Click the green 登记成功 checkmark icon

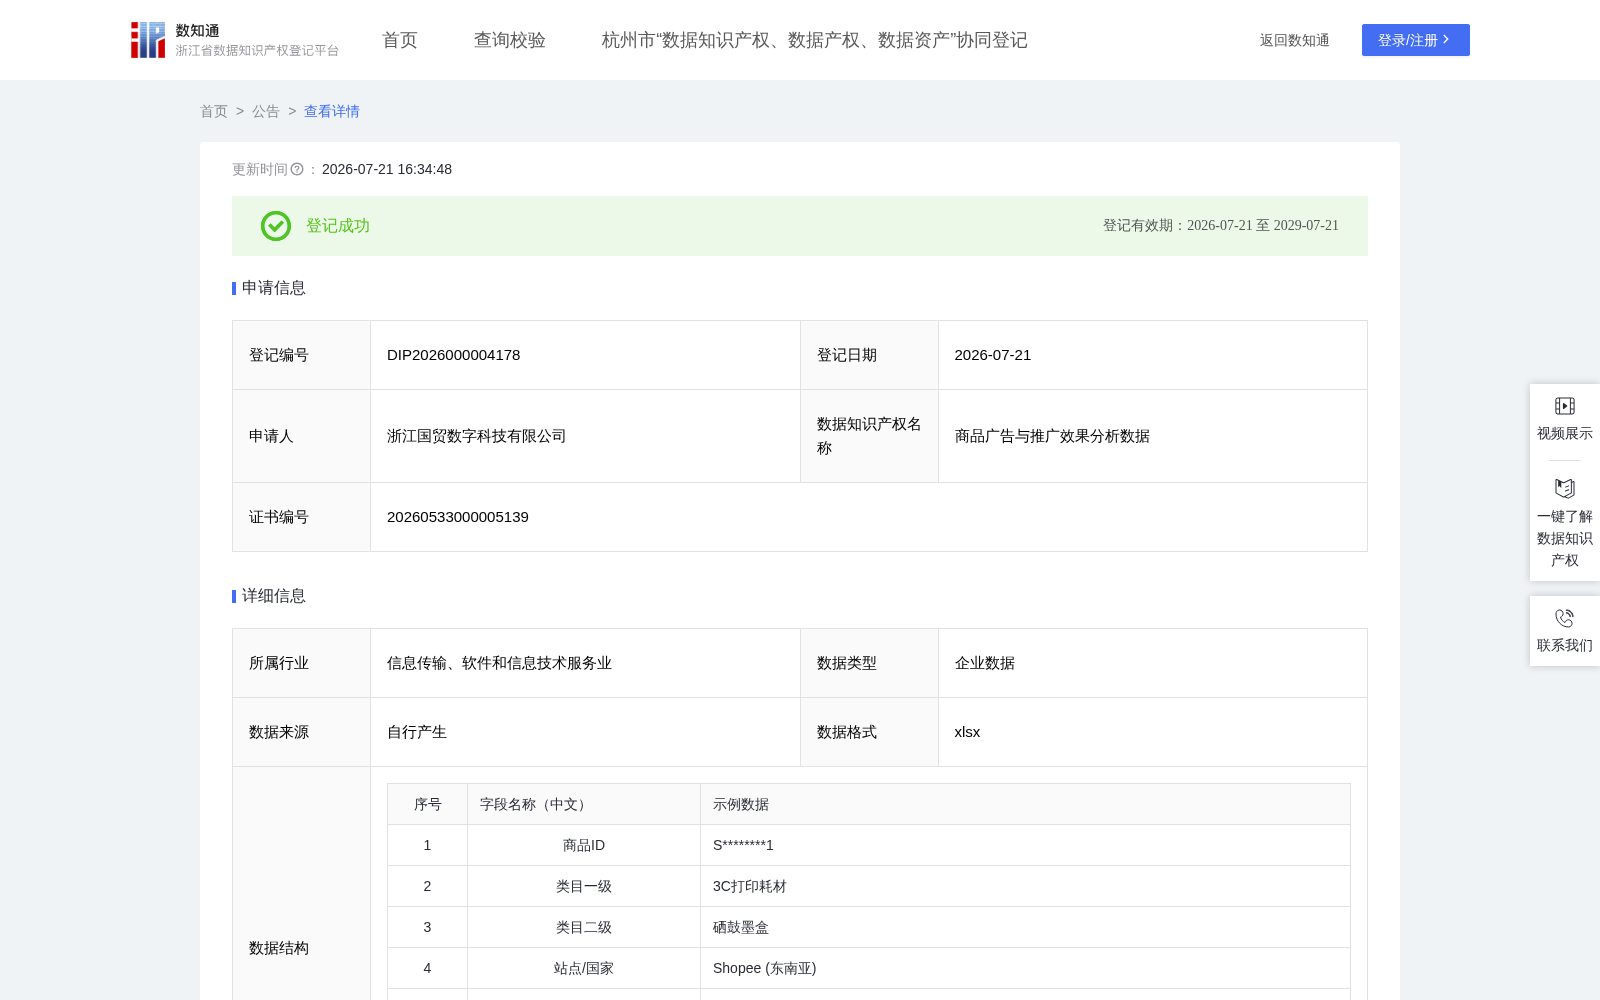click(276, 226)
